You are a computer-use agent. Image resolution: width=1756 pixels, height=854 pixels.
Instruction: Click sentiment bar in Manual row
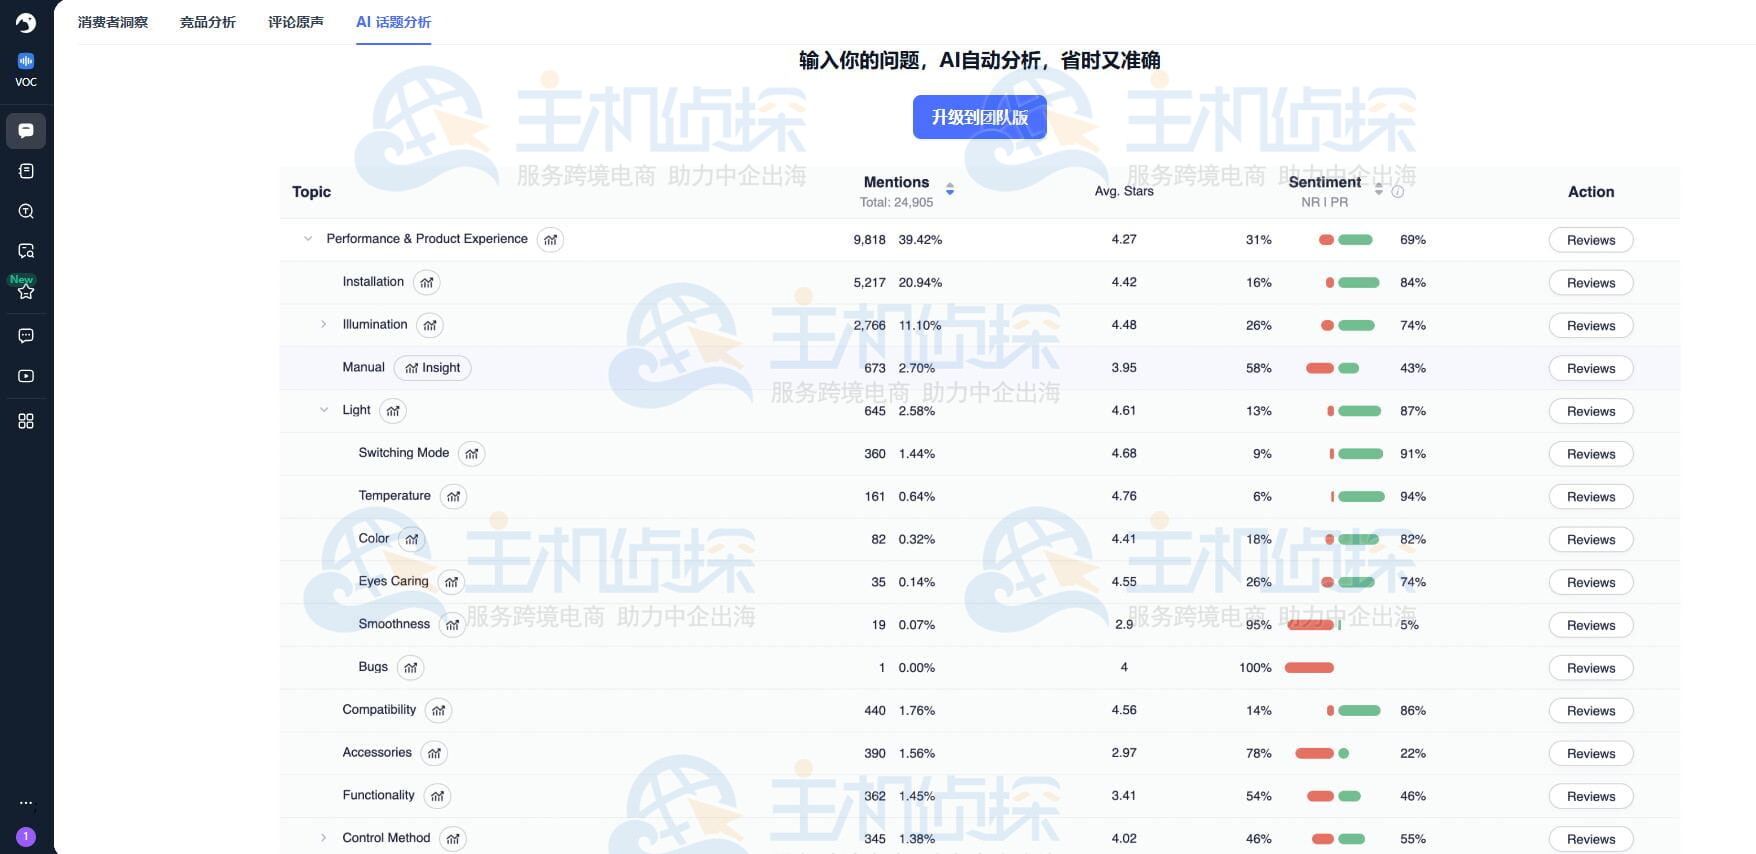(x=1333, y=368)
